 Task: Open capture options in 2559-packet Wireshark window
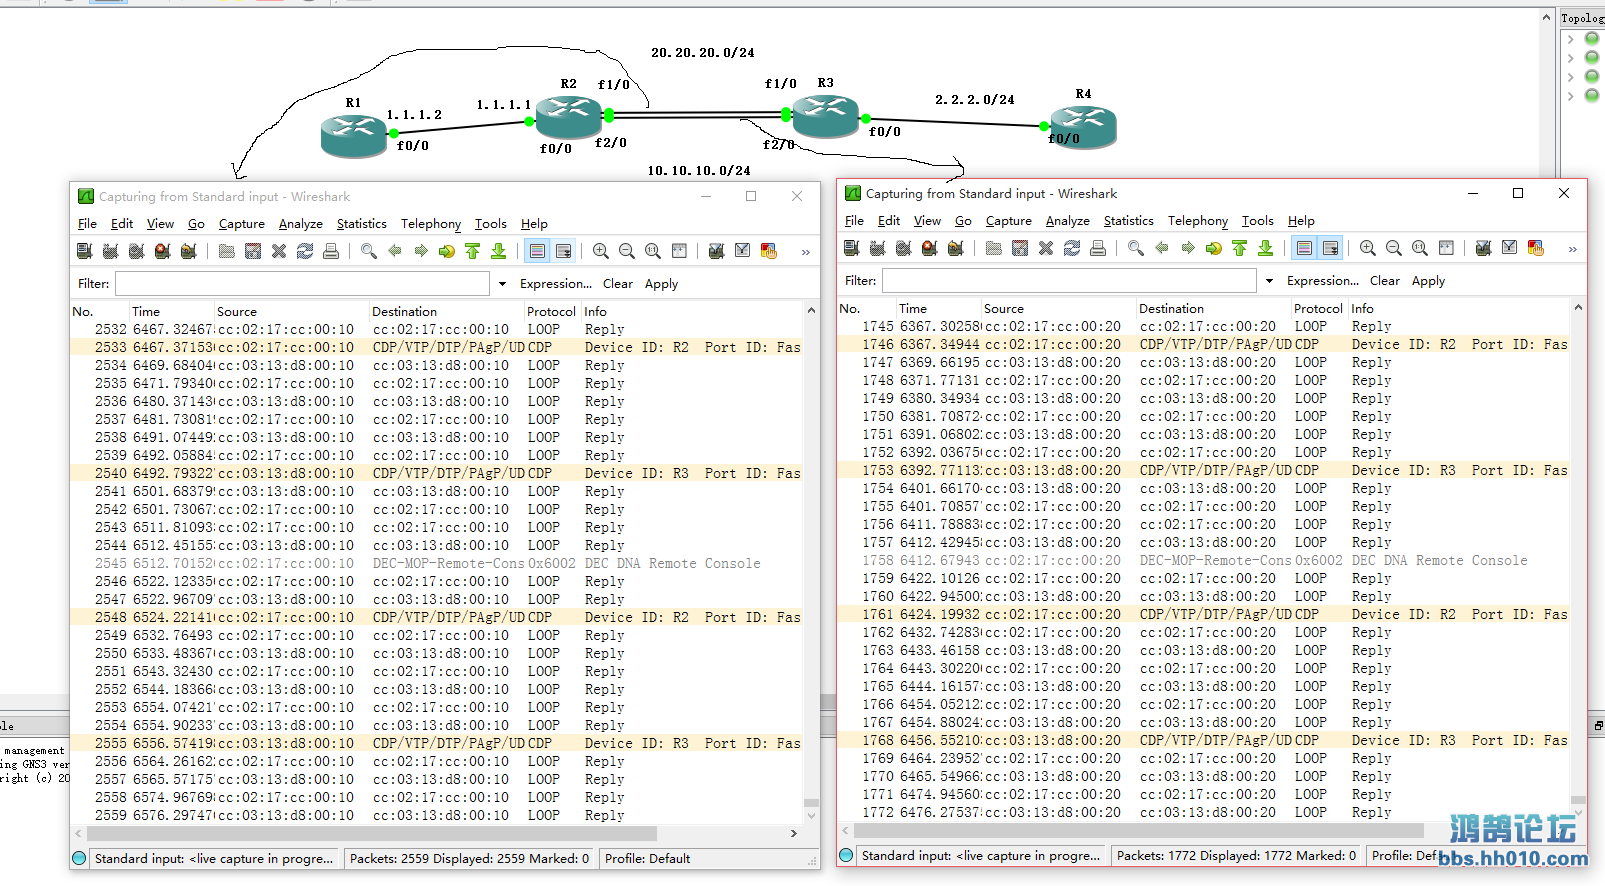(x=111, y=251)
